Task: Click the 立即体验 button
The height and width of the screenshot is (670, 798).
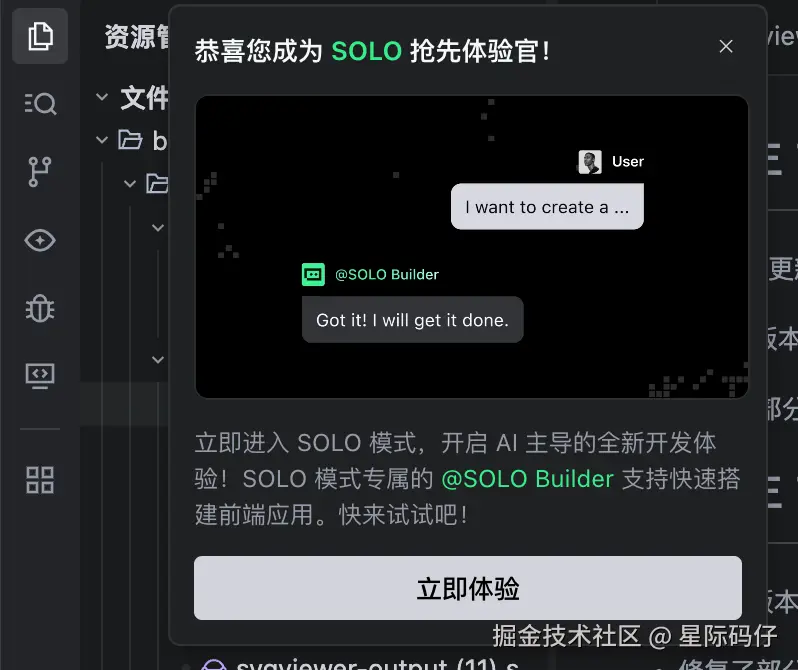Action: [468, 588]
